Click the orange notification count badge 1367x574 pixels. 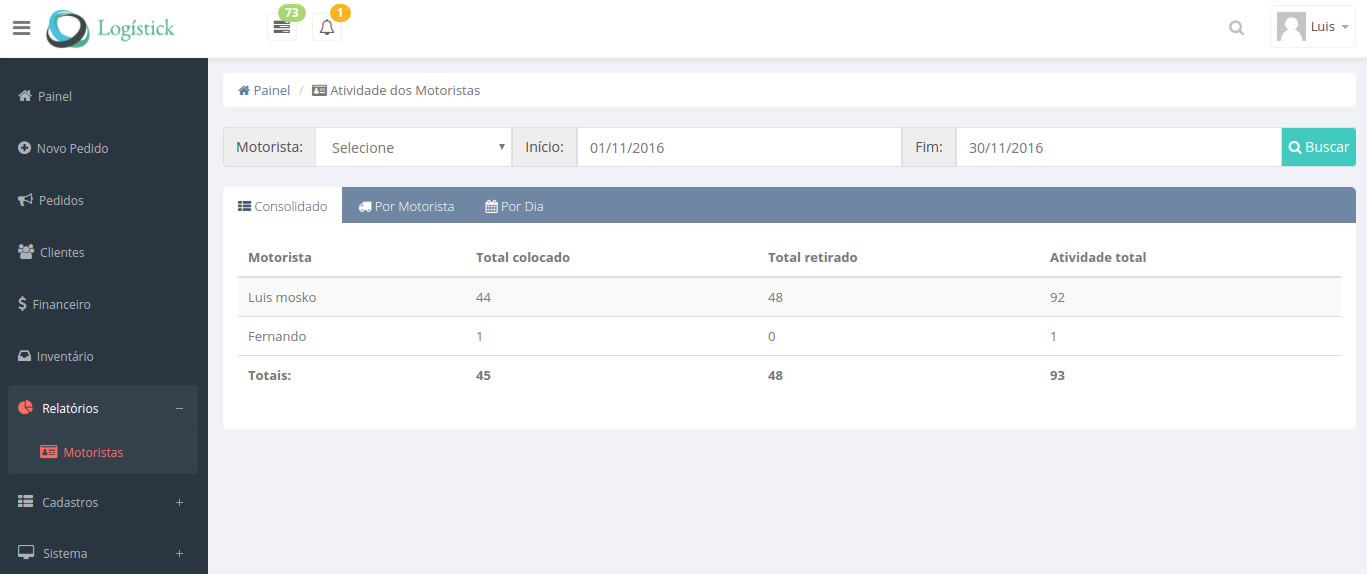pos(340,13)
